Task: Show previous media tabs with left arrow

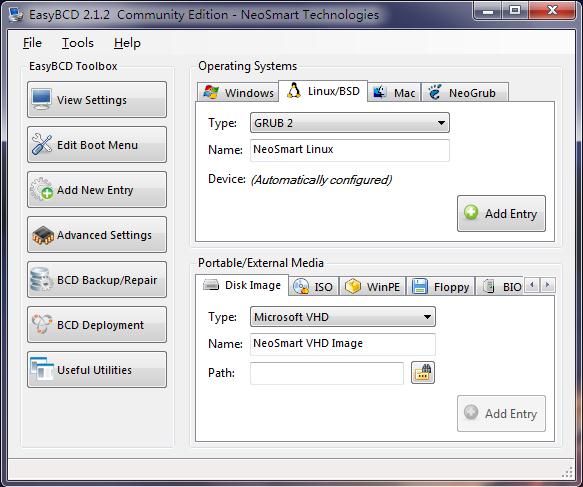Action: pos(532,285)
